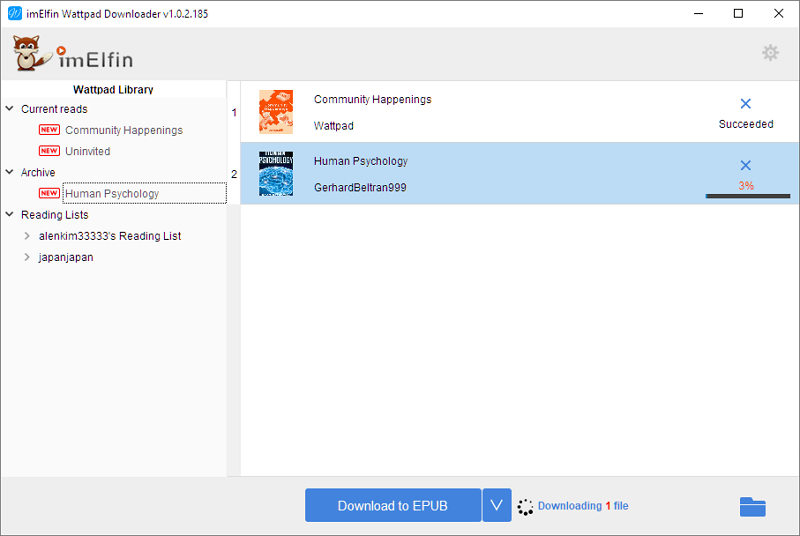This screenshot has width=800, height=536.
Task: Click the NEW badge beside Human Psychology
Action: [x=49, y=193]
